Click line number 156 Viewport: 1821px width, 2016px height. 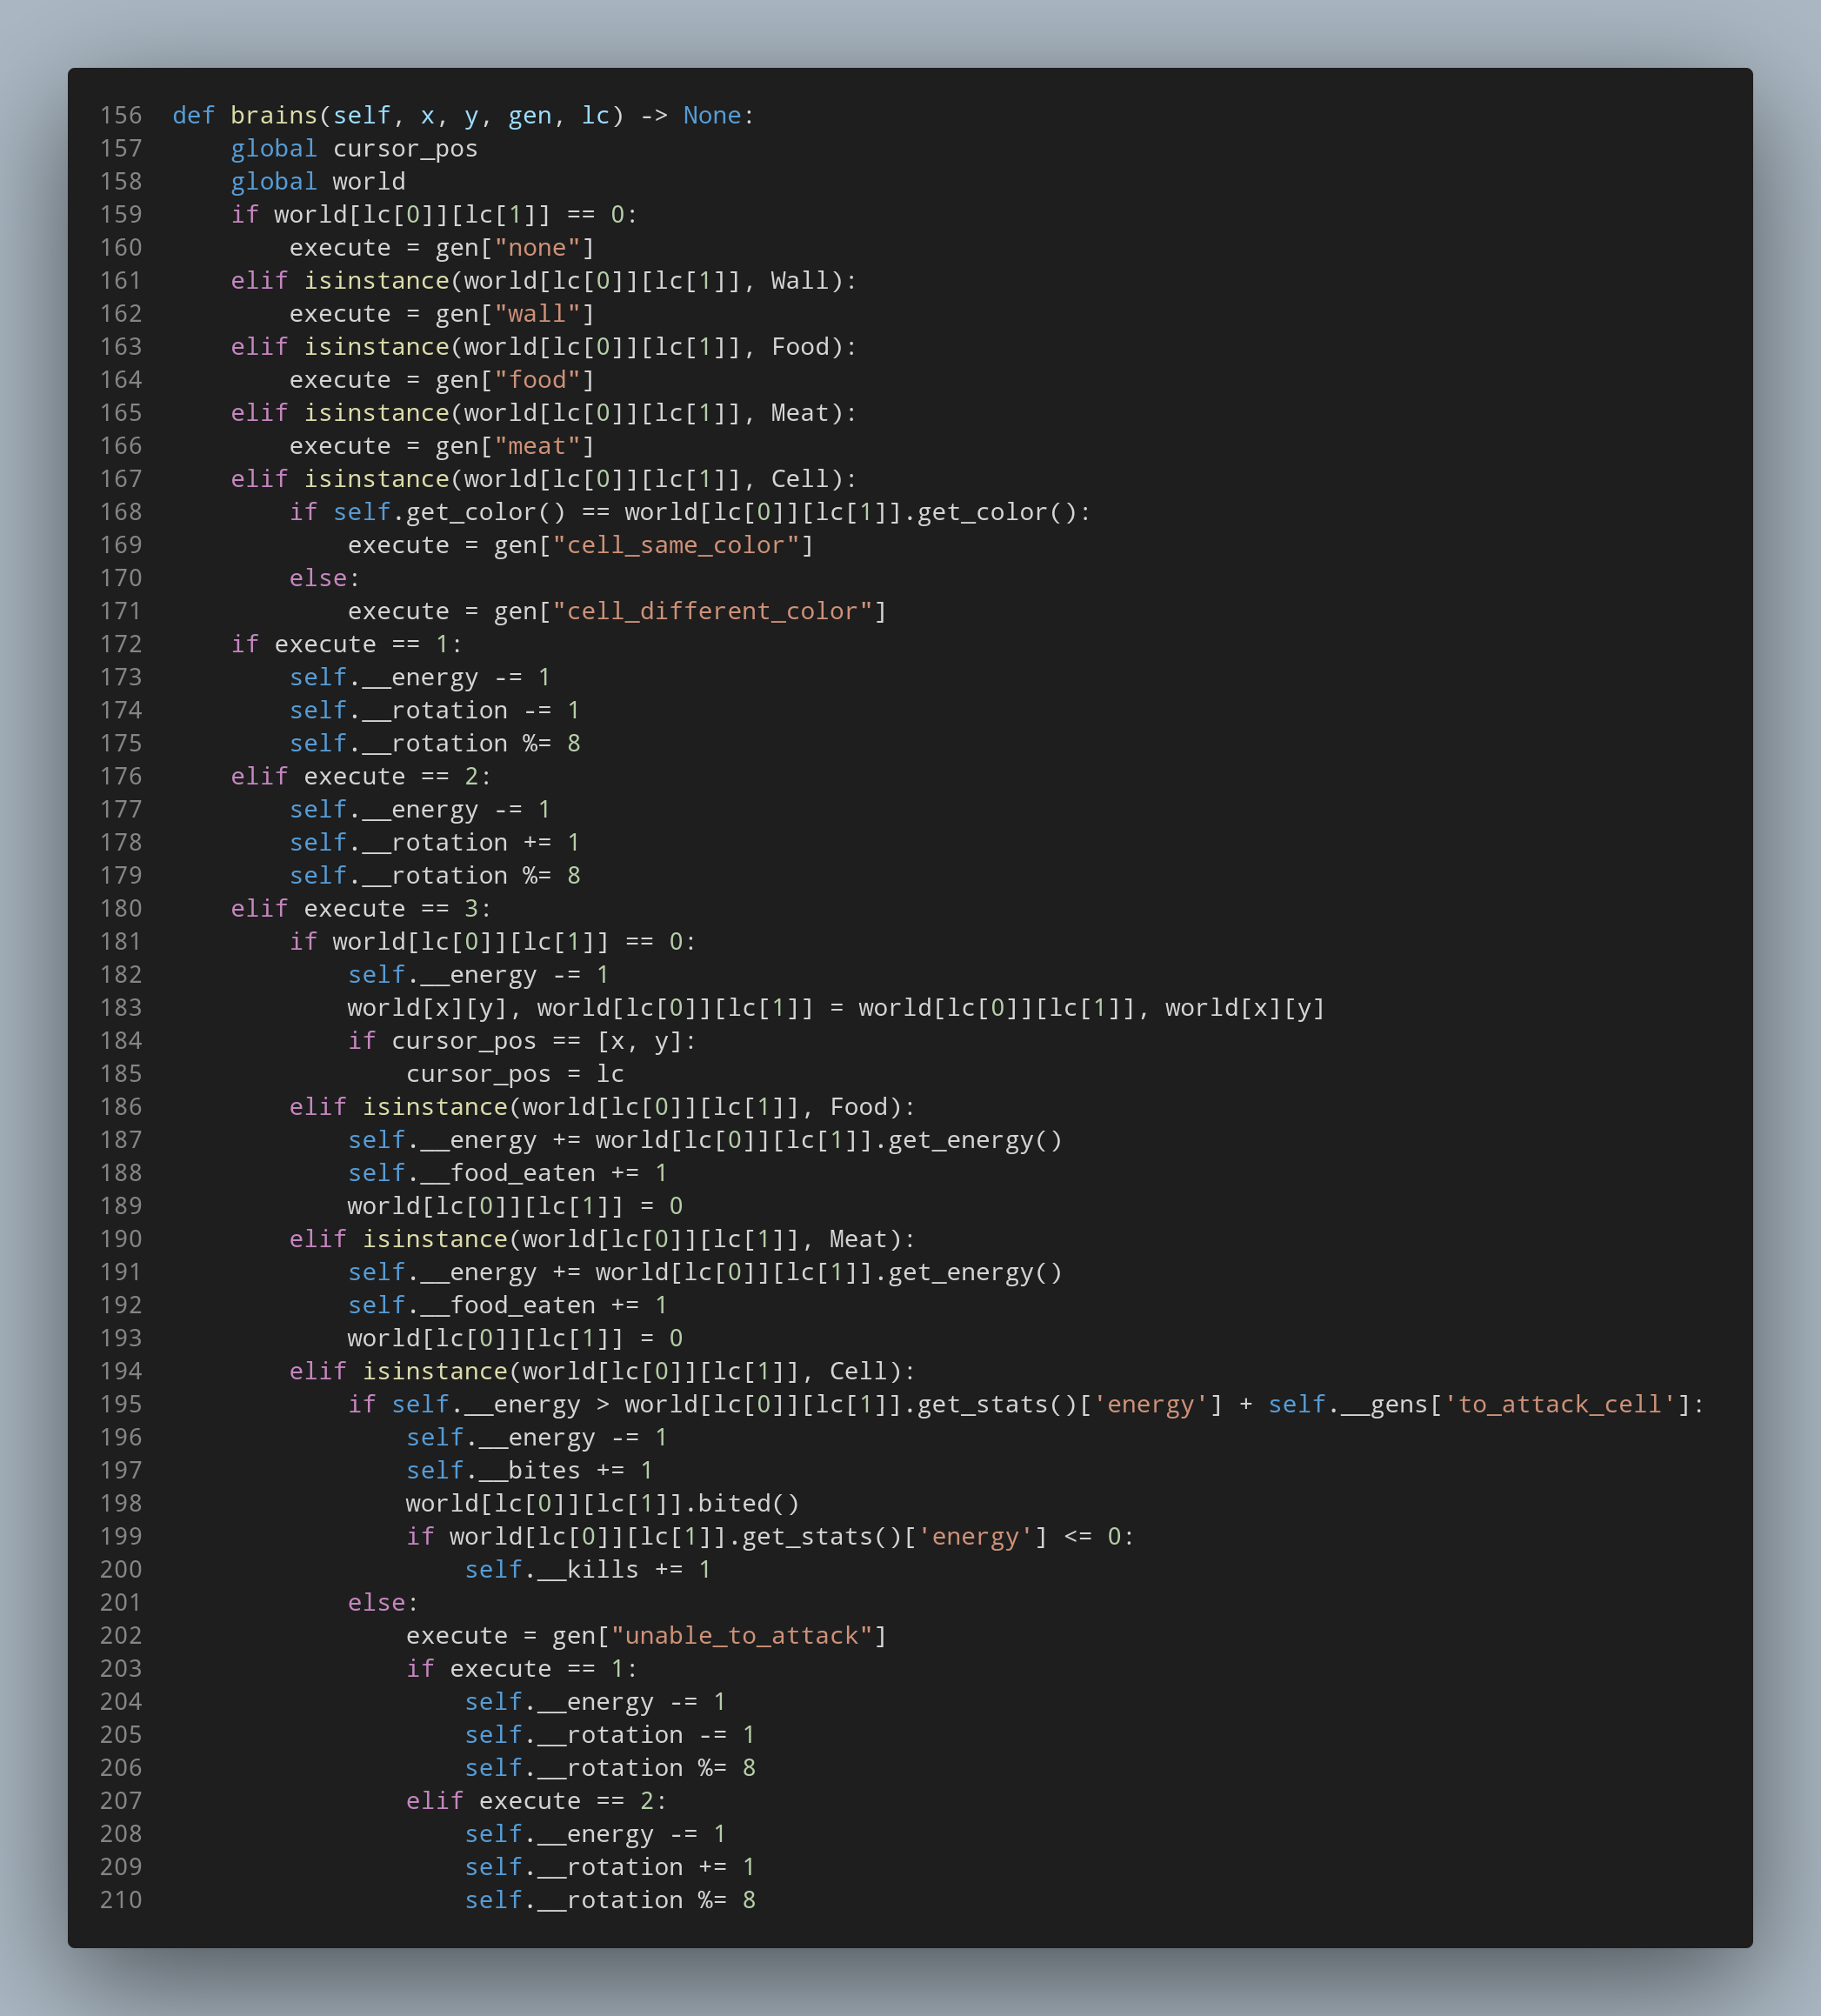pos(121,116)
